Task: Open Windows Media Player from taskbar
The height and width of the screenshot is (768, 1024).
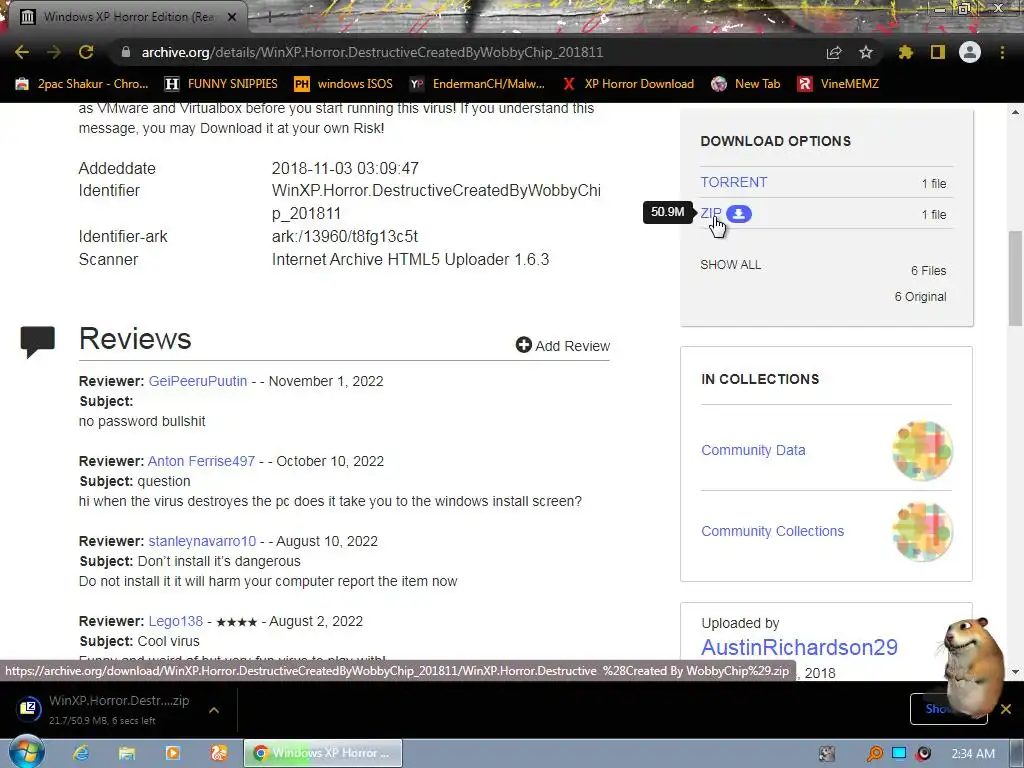Action: point(172,753)
